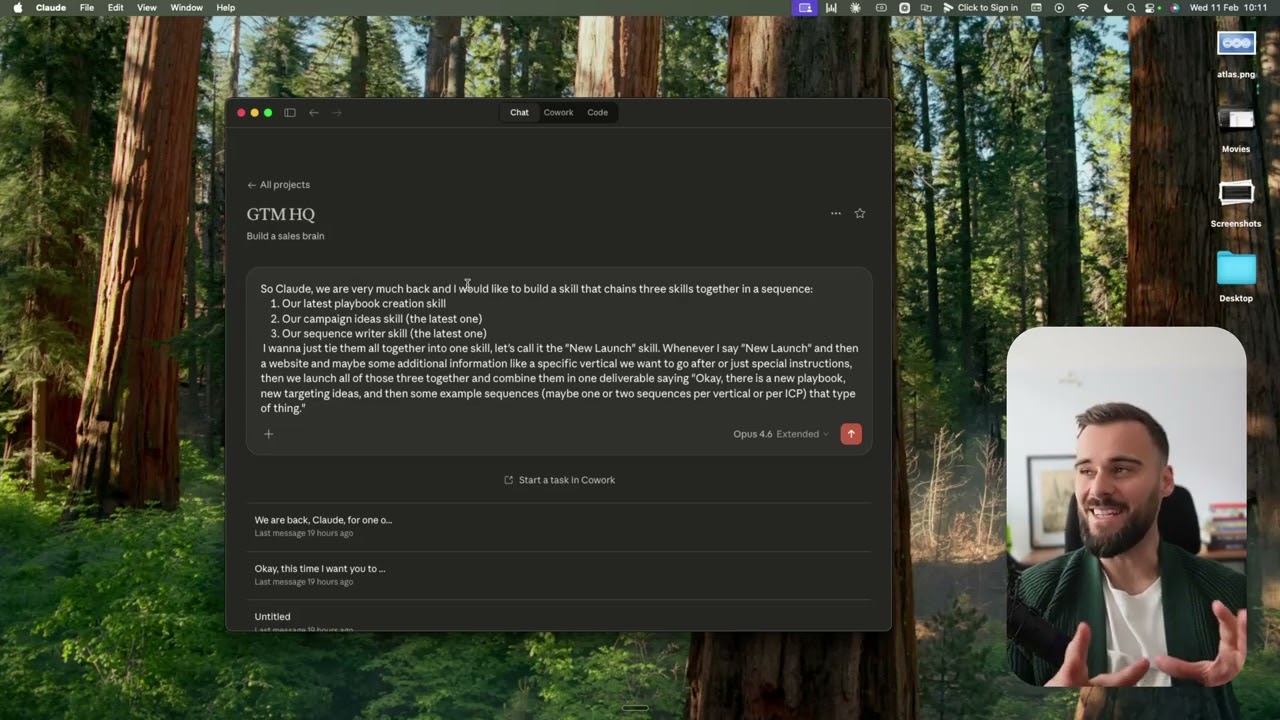Click the white rounded-square menu bar icon
Image resolution: width=1280 pixels, height=720 pixels.
[x=904, y=8]
